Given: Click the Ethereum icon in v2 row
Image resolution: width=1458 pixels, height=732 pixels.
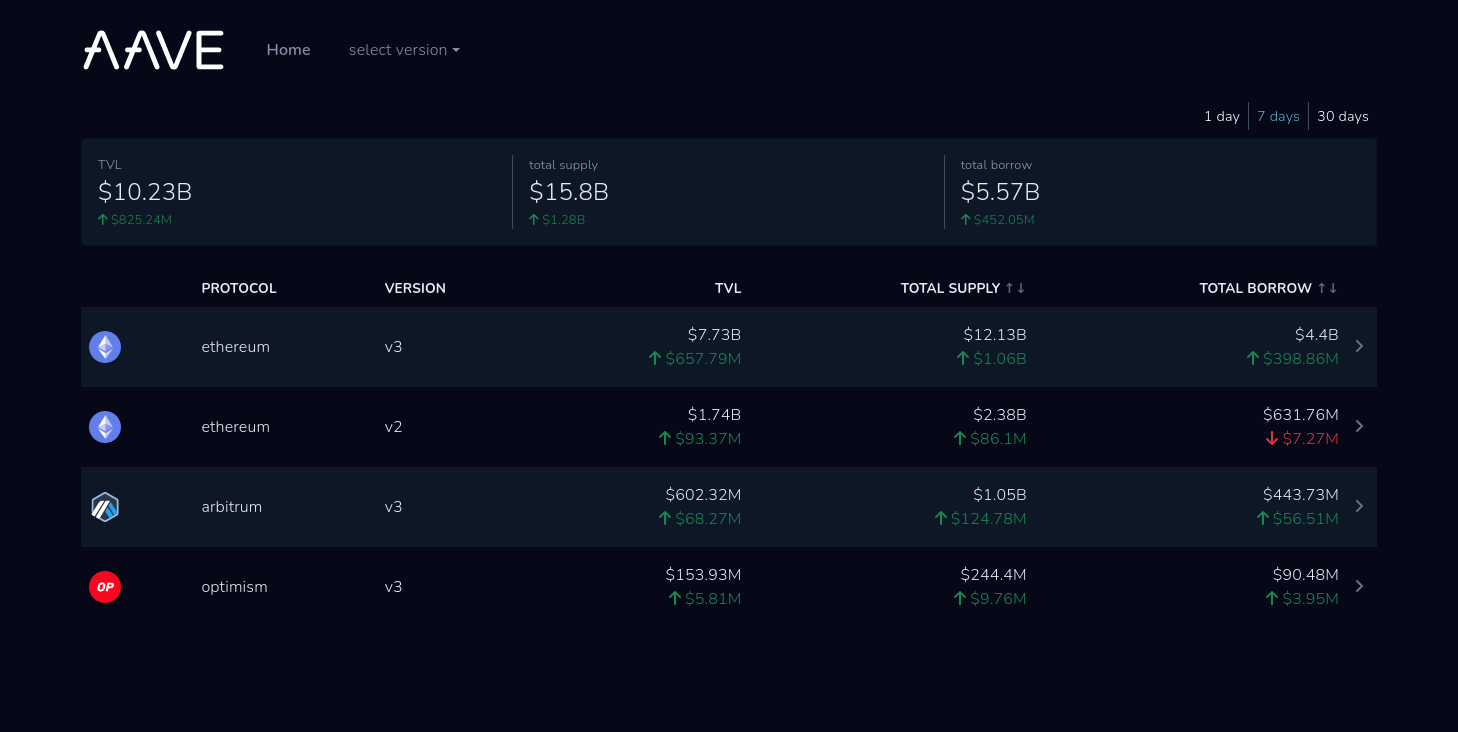Looking at the screenshot, I should 105,427.
